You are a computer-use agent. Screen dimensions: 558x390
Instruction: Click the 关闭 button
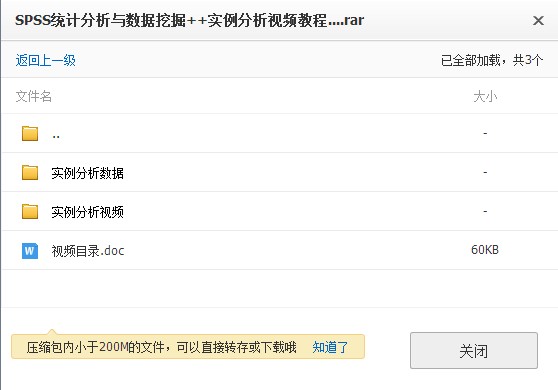(x=474, y=351)
